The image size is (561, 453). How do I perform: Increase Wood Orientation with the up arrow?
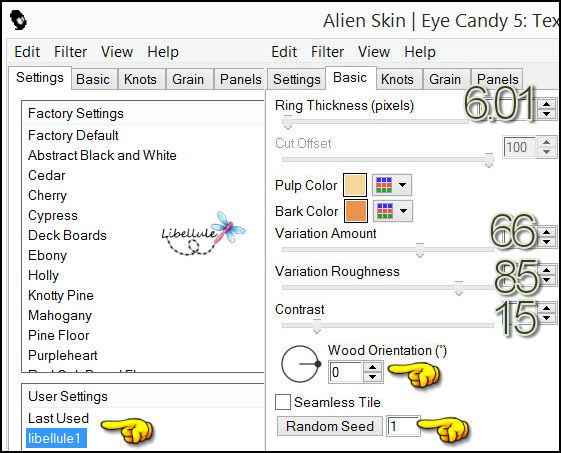(373, 367)
